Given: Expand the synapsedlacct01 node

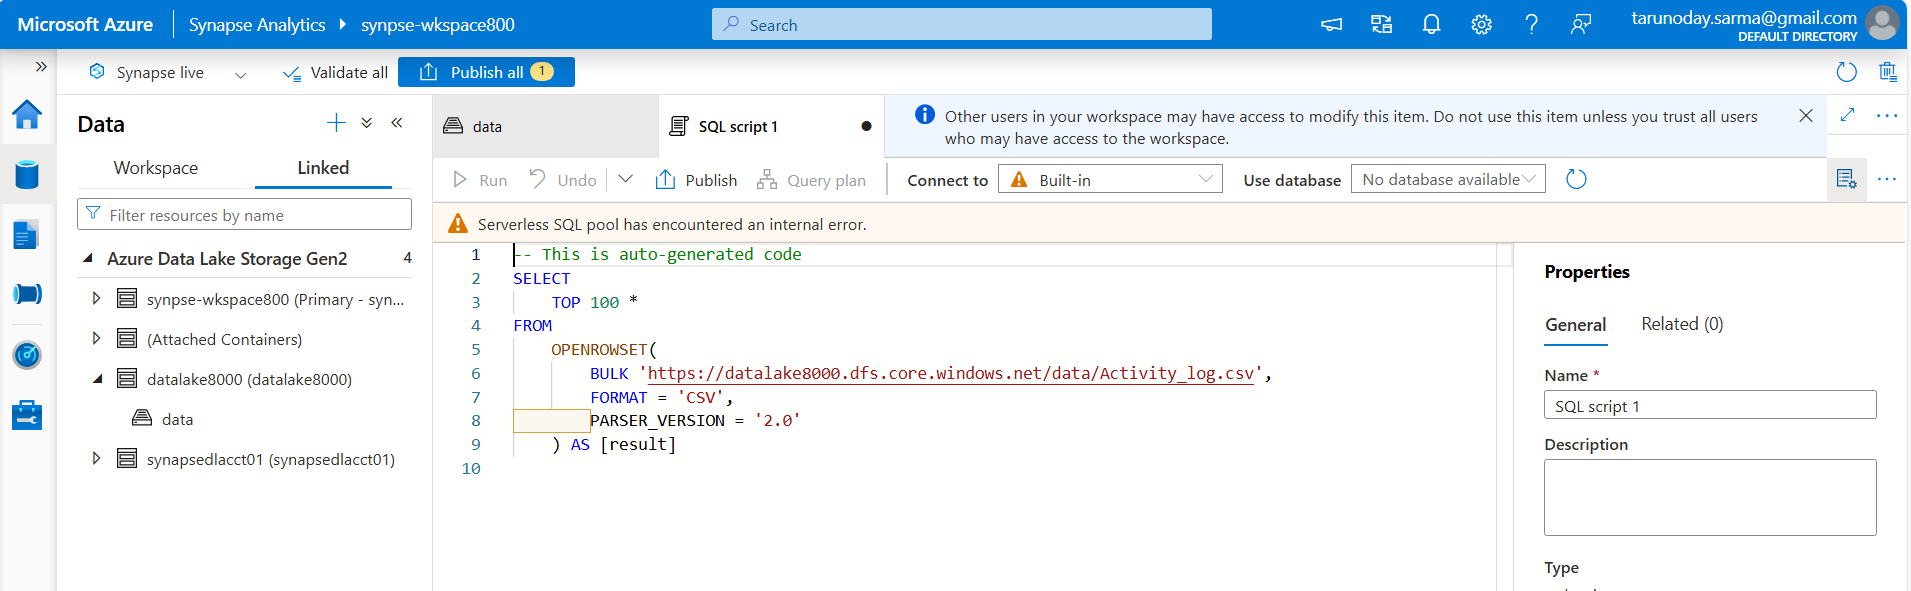Looking at the screenshot, I should 96,458.
